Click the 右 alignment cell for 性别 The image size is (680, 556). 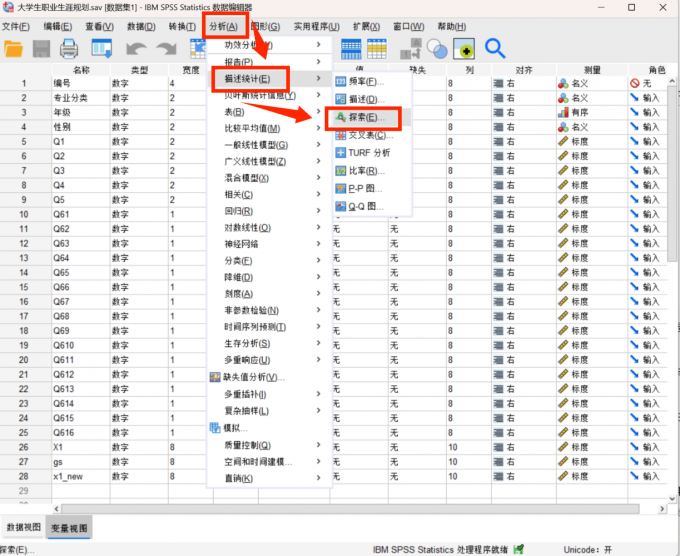point(524,127)
